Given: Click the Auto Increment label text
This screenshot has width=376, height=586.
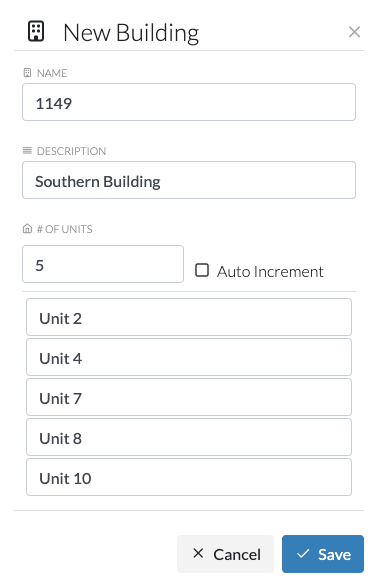Looking at the screenshot, I should coord(270,272).
